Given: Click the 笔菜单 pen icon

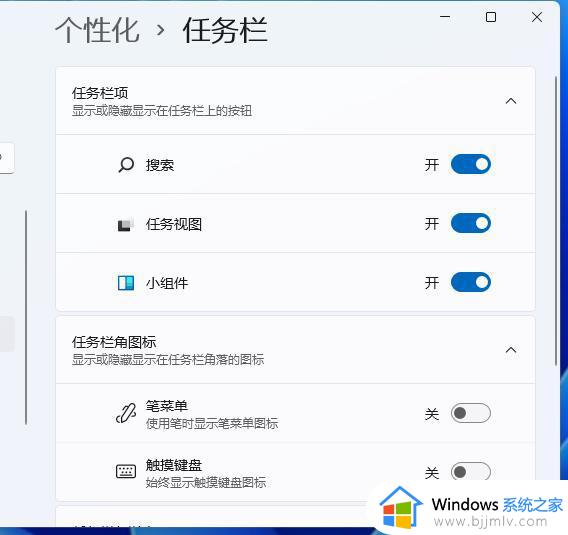Looking at the screenshot, I should [126, 413].
